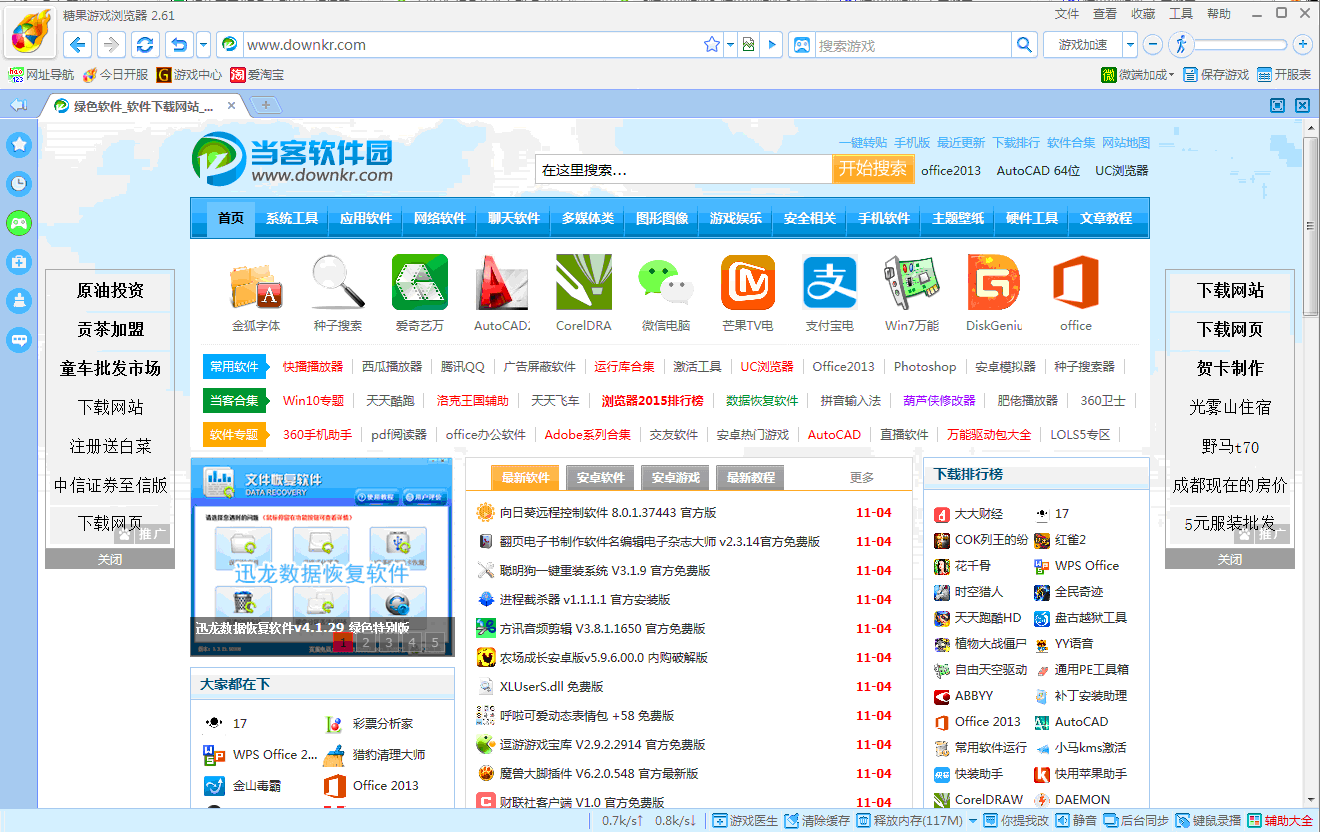
Task: Open the 收藏 menu
Action: [x=1143, y=14]
